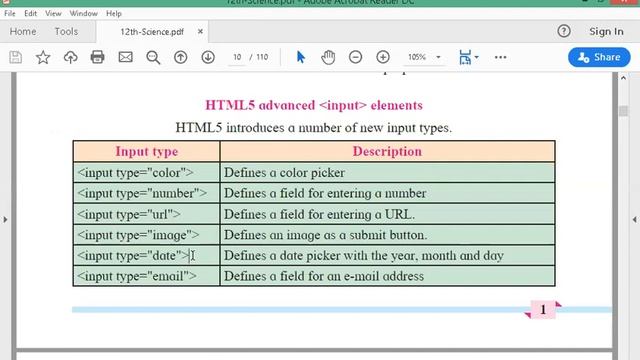Zoom out with the minus button
Image resolution: width=640 pixels, height=360 pixels.
[356, 57]
